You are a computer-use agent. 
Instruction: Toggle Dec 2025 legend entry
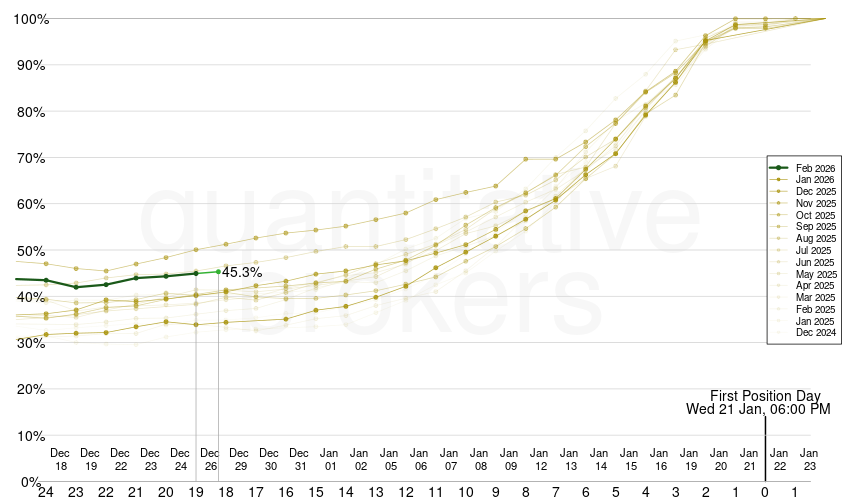pyautogui.click(x=815, y=191)
